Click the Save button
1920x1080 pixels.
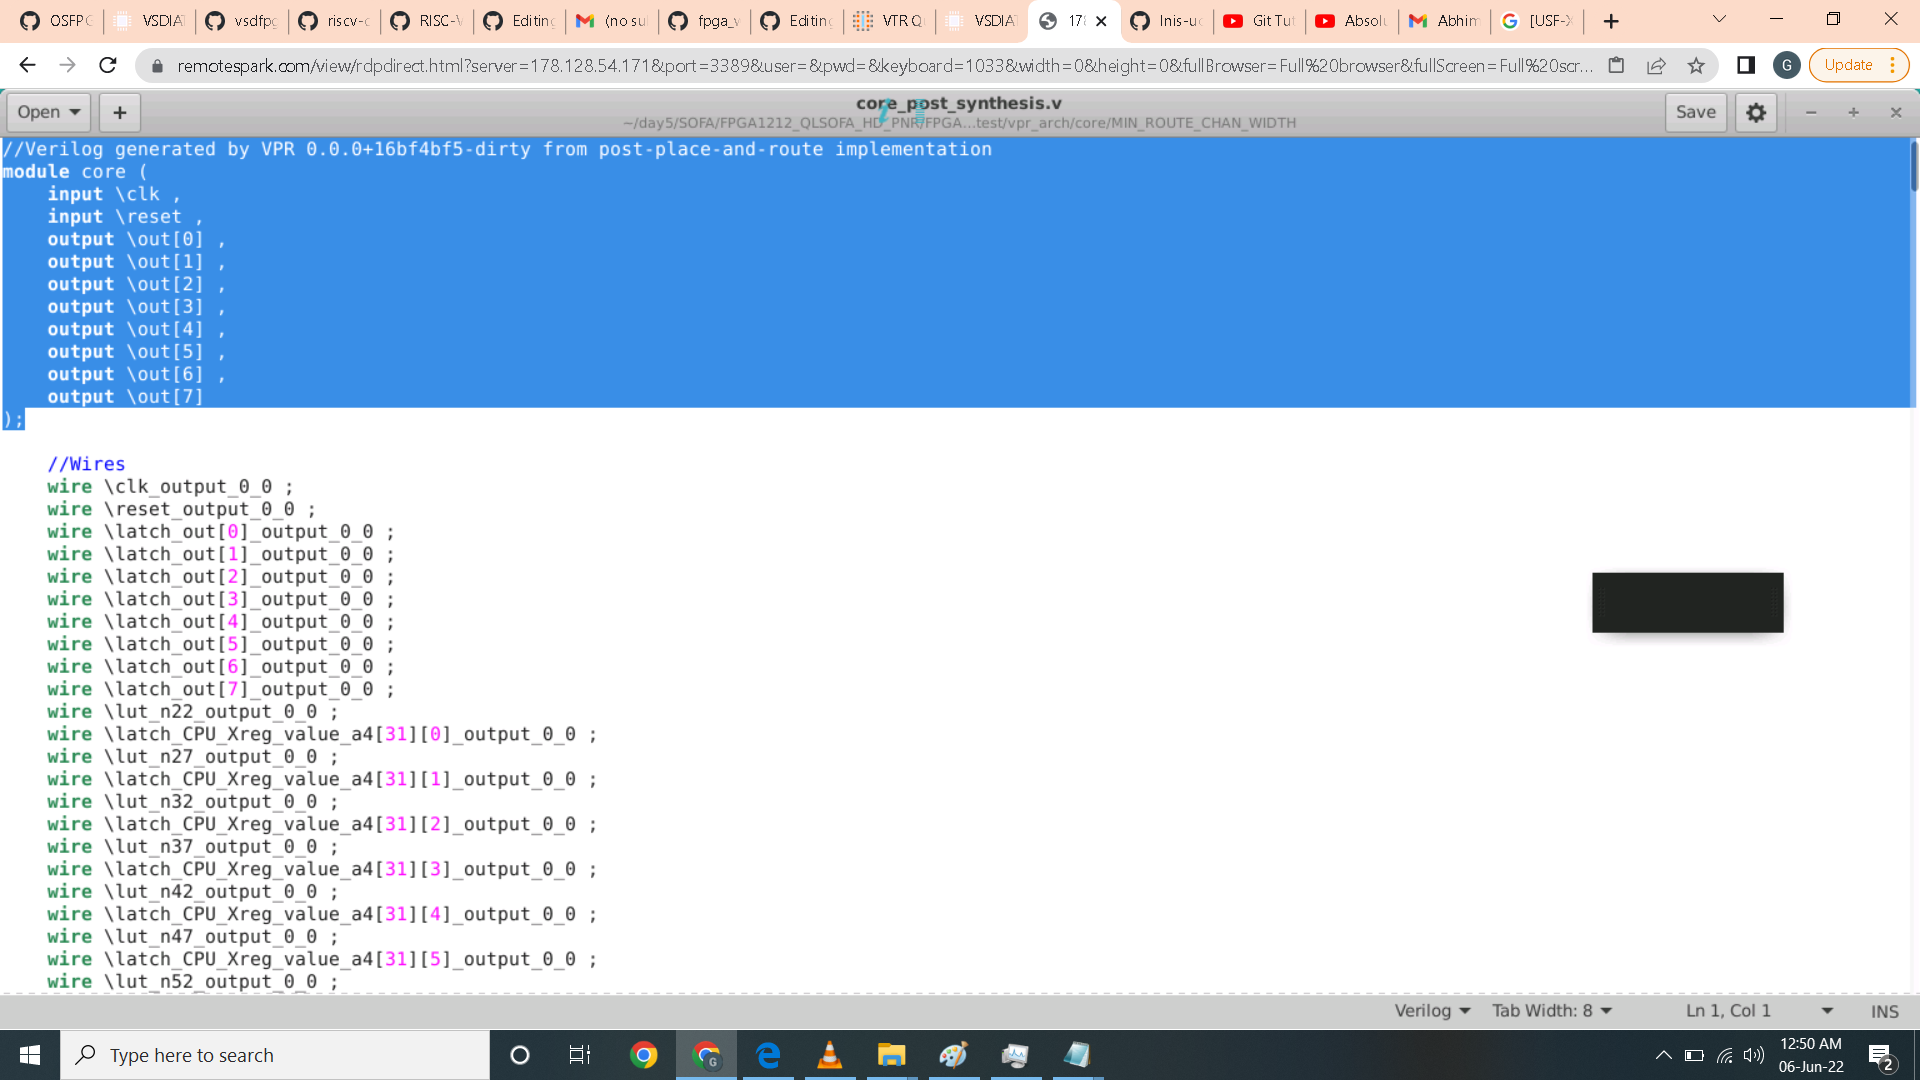click(1695, 112)
